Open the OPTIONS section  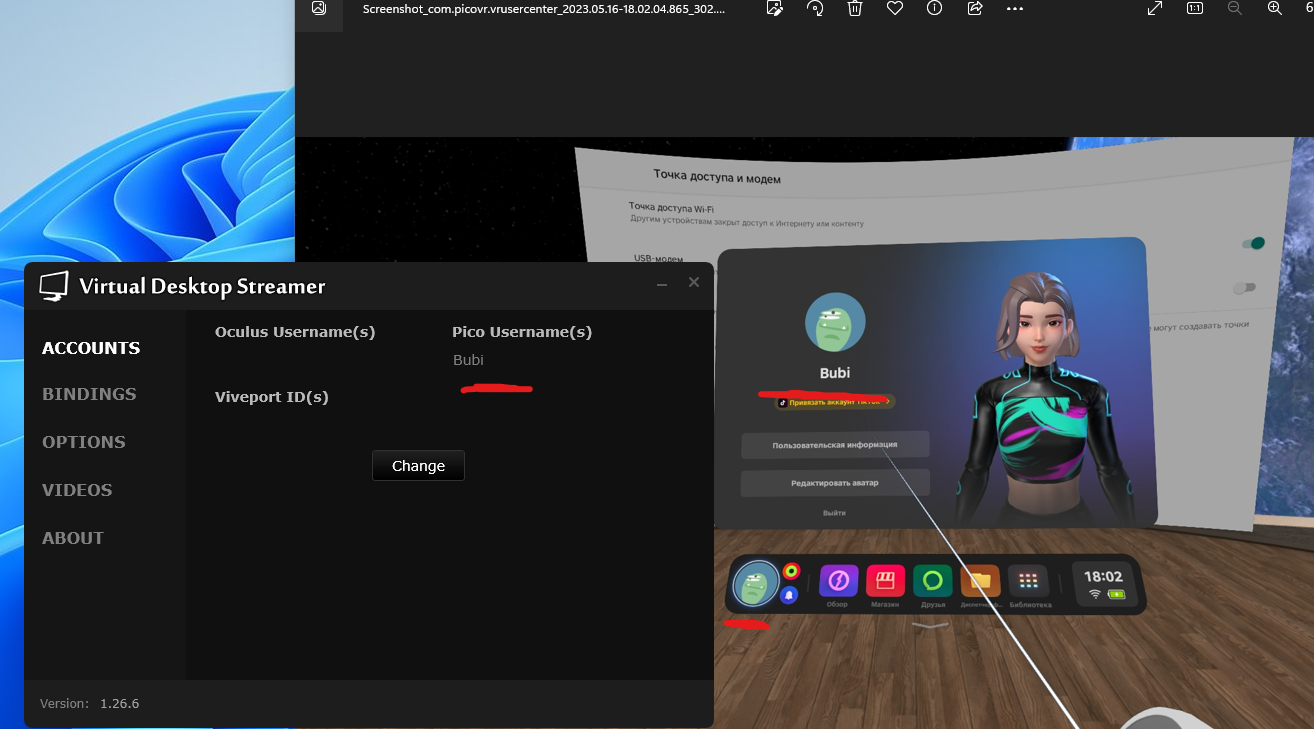point(84,442)
